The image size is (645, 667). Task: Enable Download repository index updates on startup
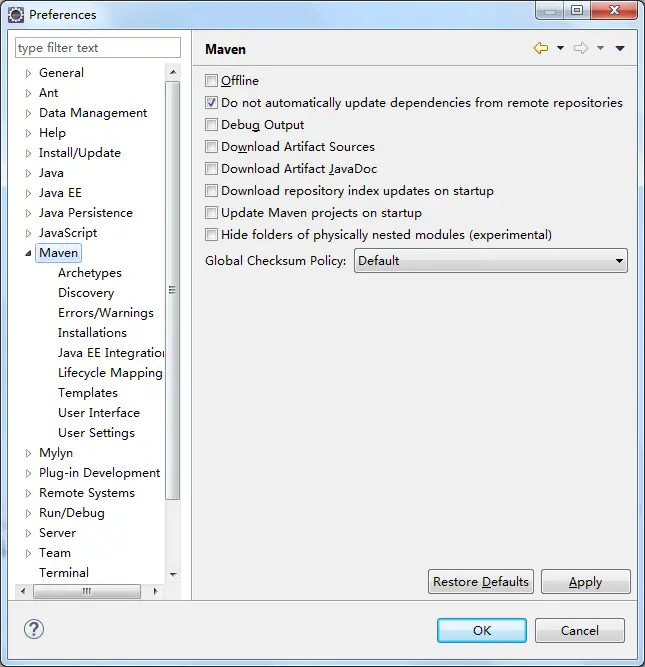pos(211,191)
